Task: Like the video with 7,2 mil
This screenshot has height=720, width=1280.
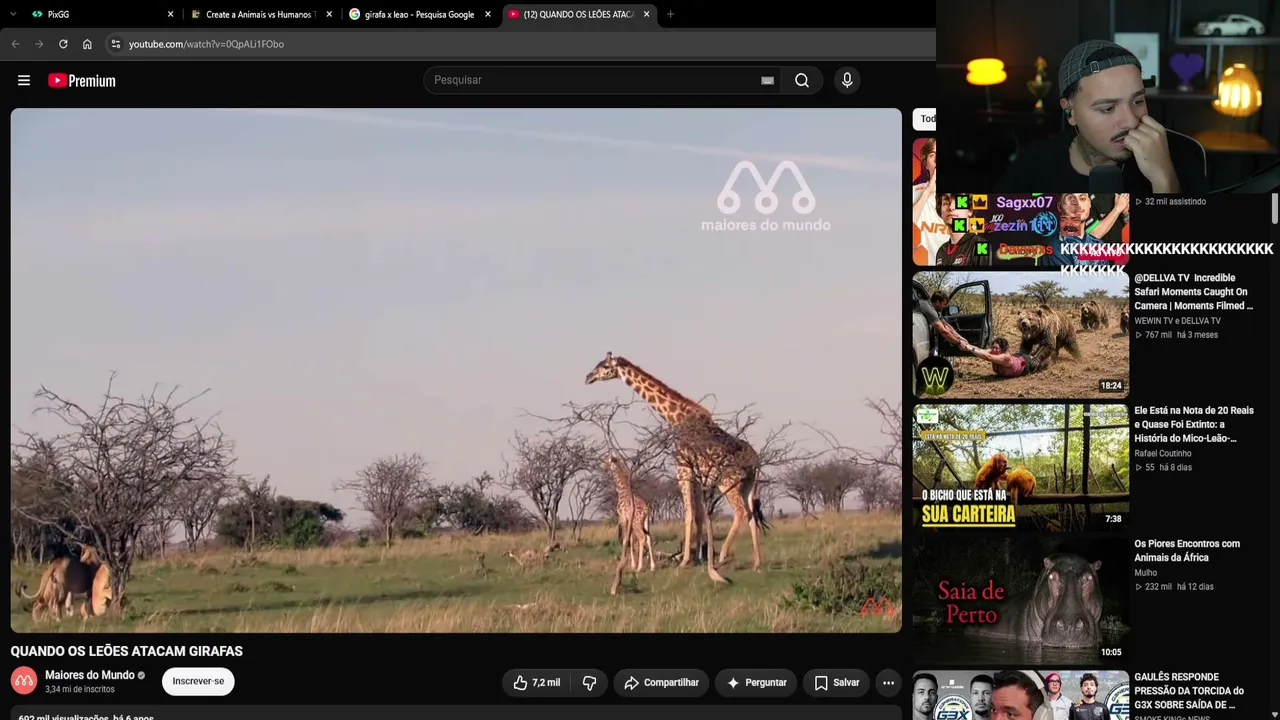Action: (x=537, y=682)
